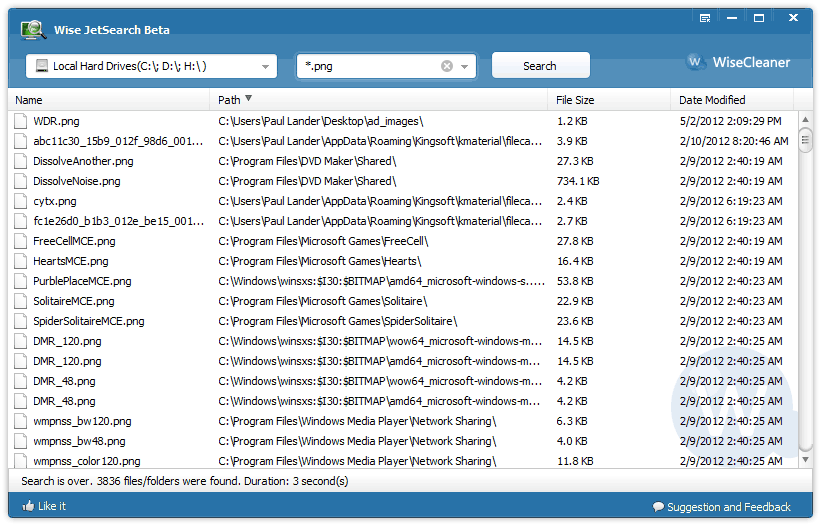Screen dimensions: 821x526
Task: Click the file icon for DissolveNoise.png
Action: click(20, 181)
